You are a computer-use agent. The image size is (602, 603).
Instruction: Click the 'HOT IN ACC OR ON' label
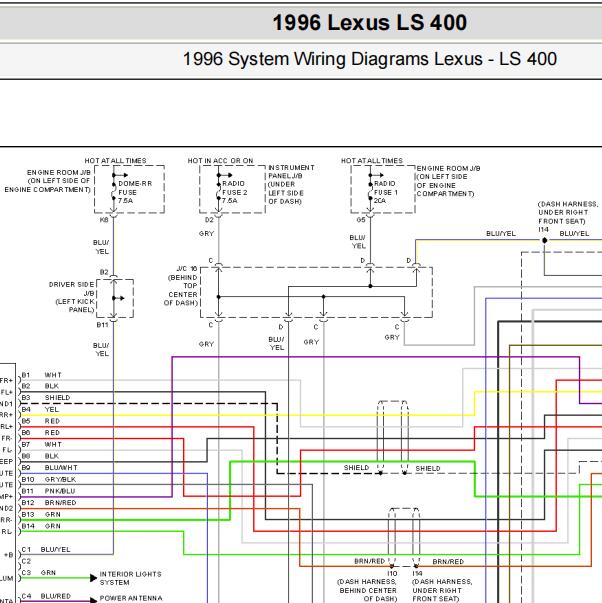tap(220, 161)
